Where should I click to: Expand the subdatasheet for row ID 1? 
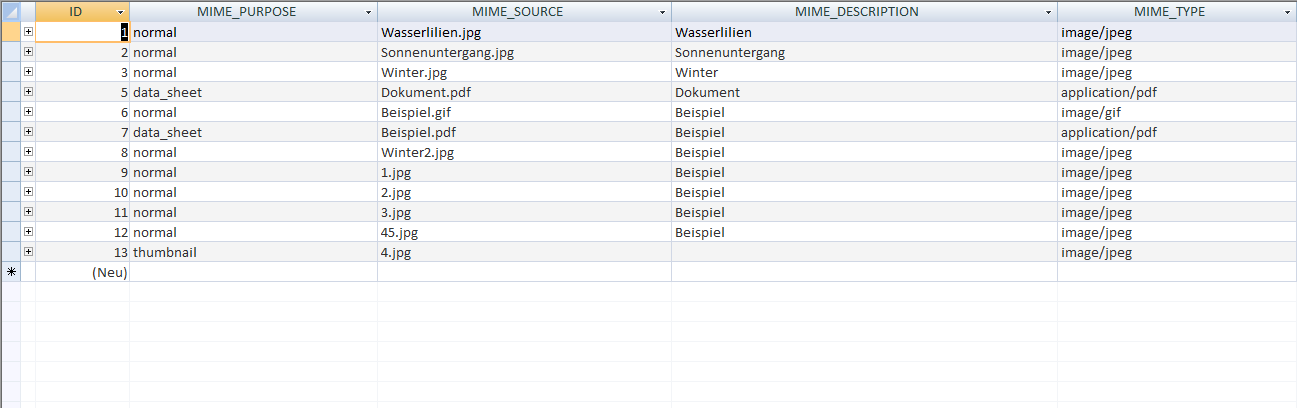click(x=28, y=32)
